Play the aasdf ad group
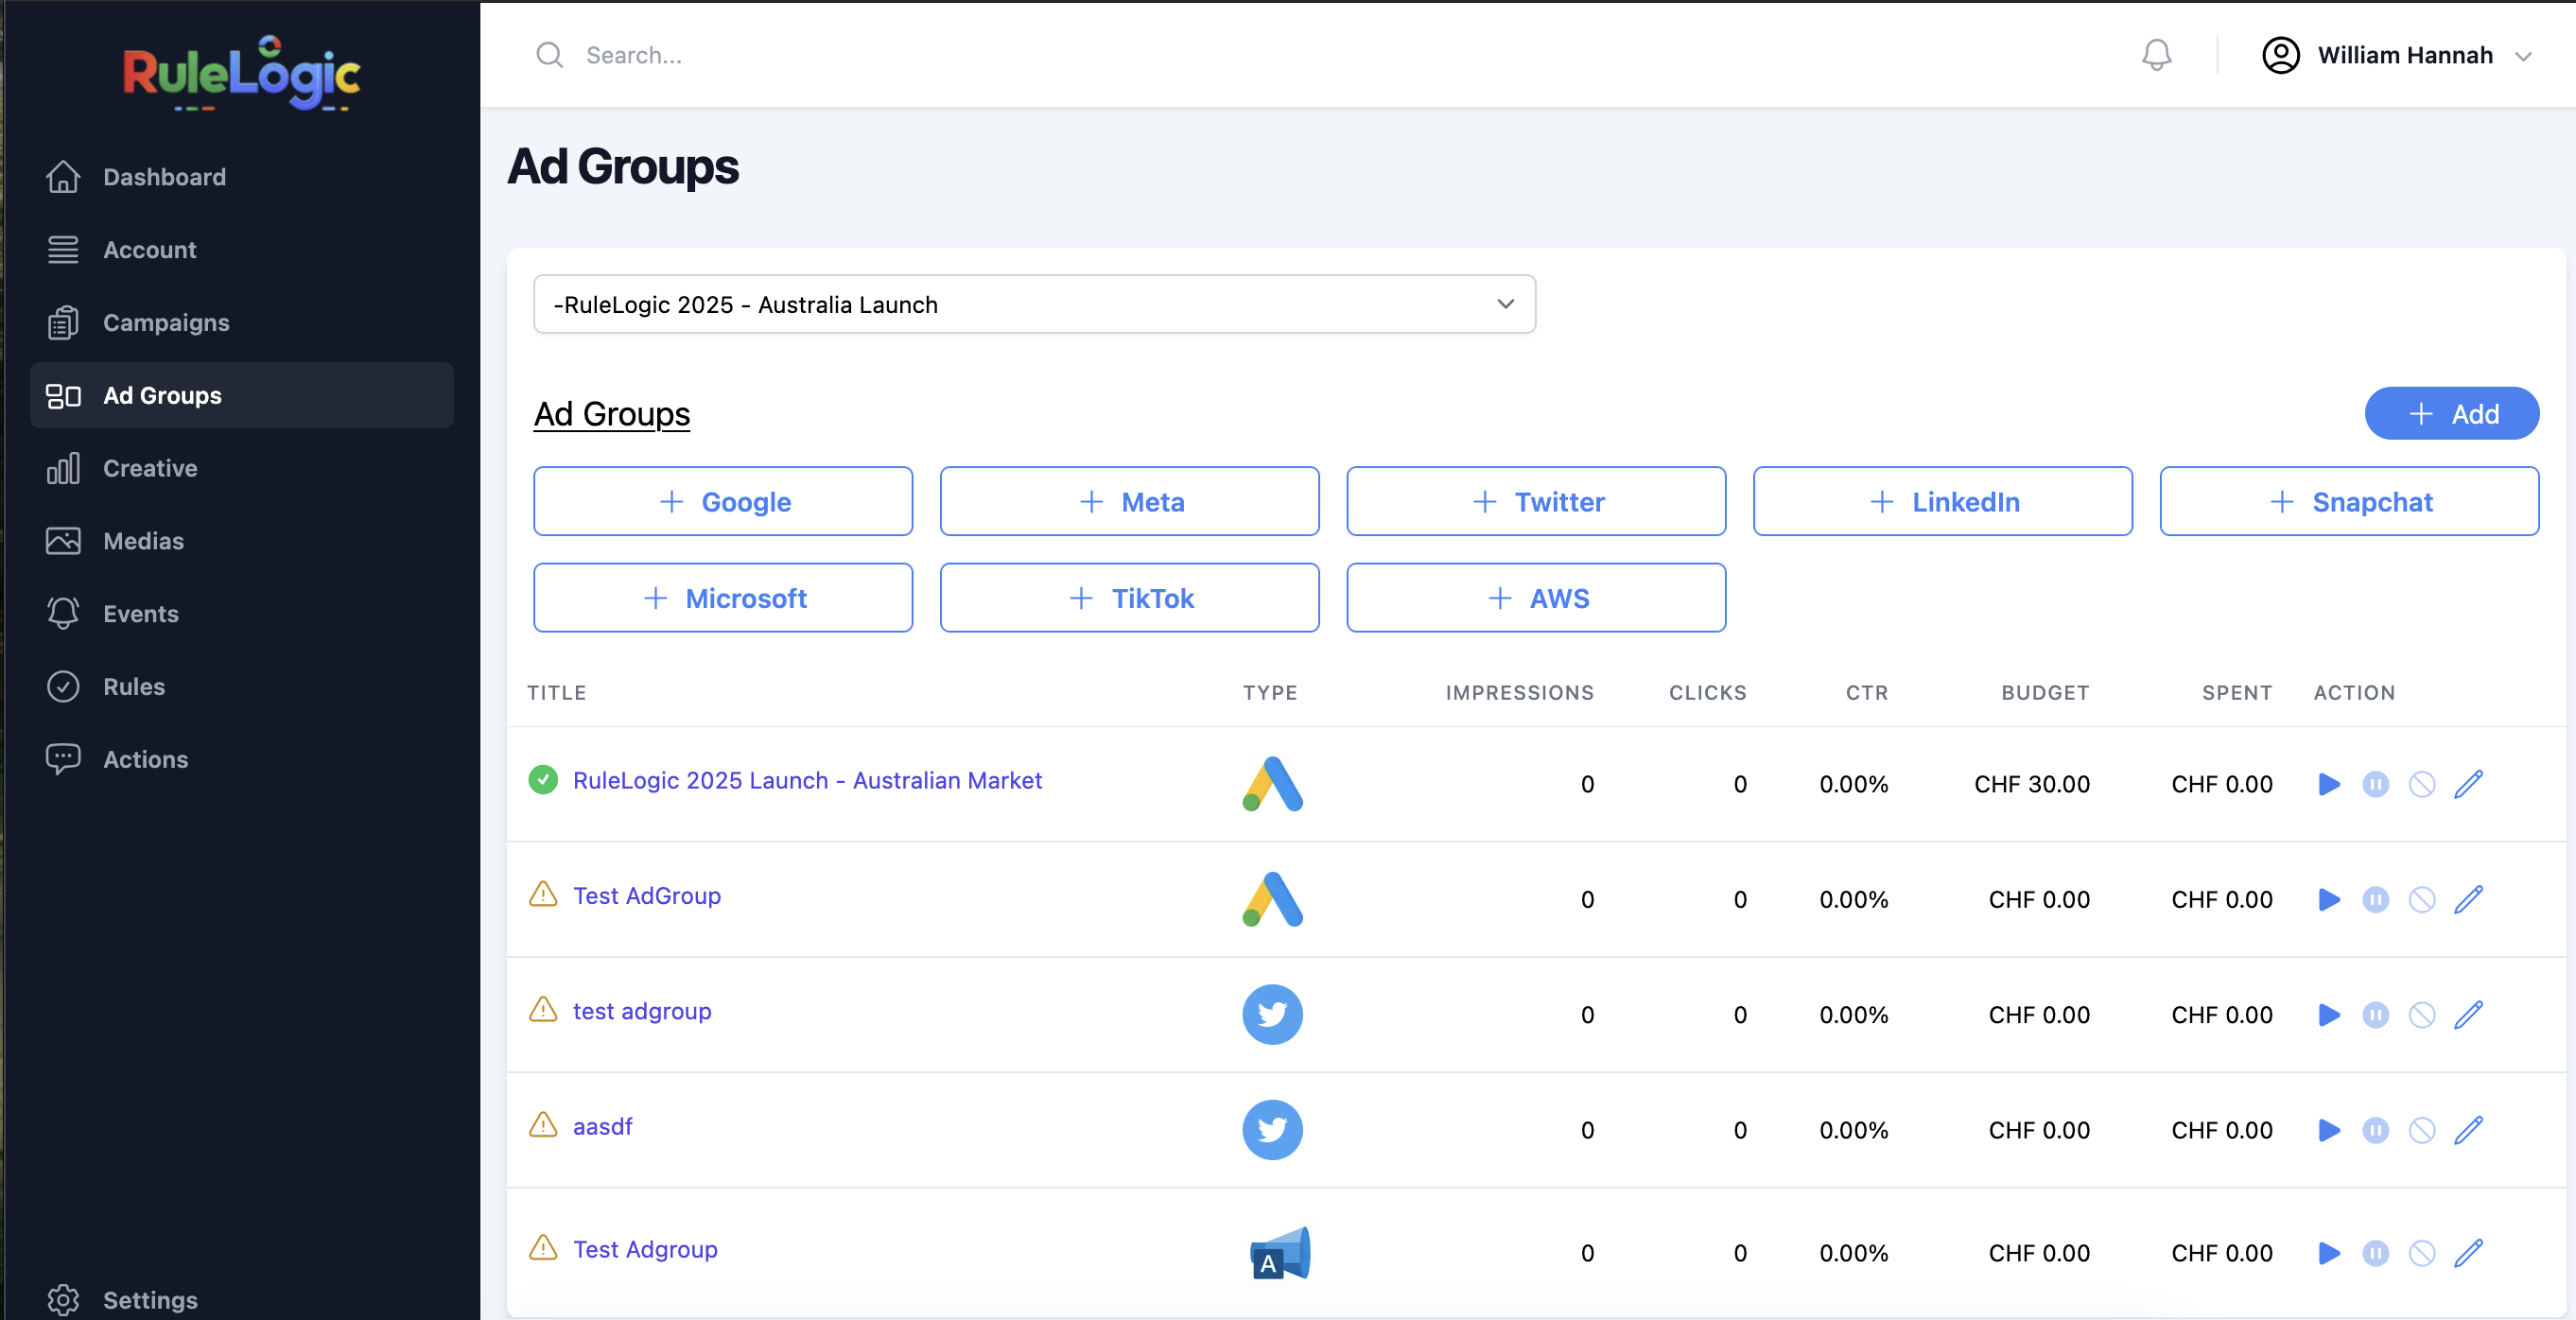 2329,1130
